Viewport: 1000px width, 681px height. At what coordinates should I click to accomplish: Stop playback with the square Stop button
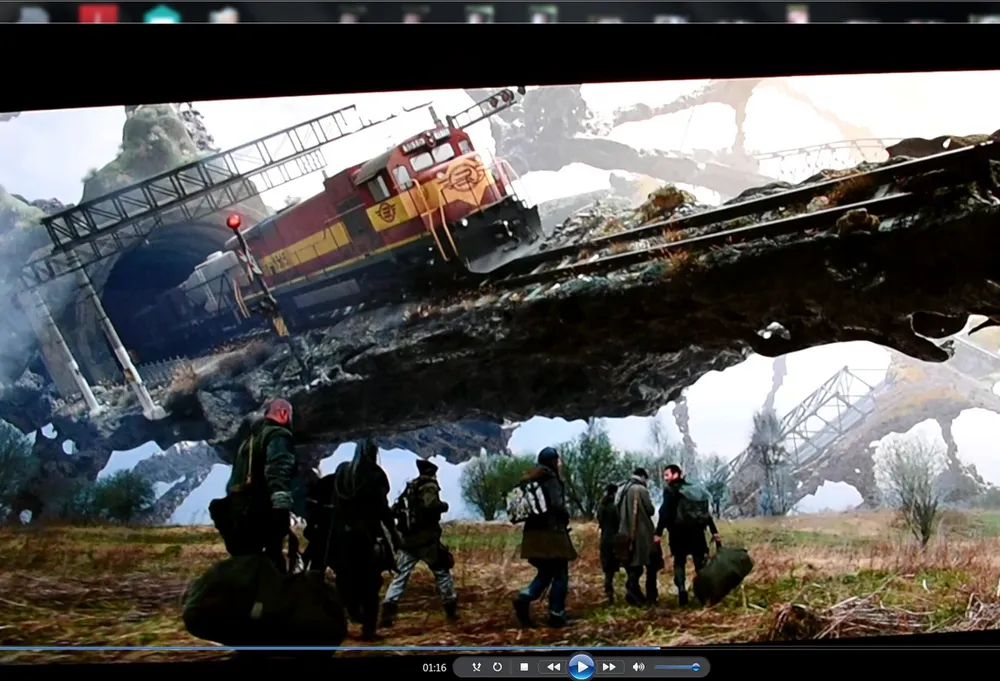coord(523,667)
